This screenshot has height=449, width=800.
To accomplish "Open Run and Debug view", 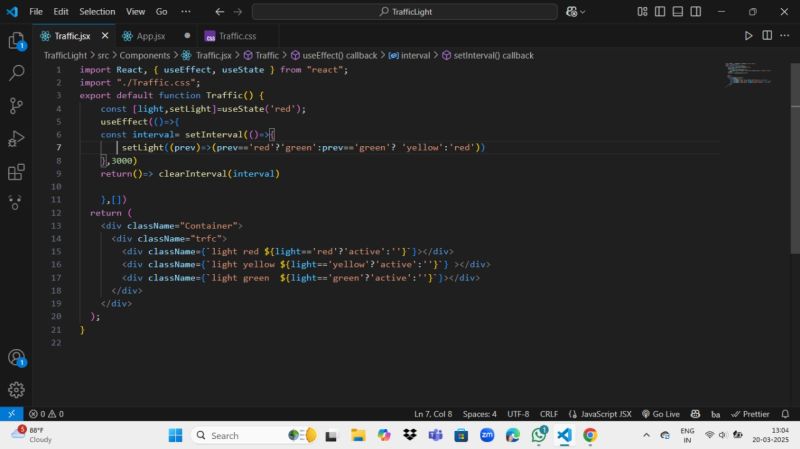I will coord(16,138).
